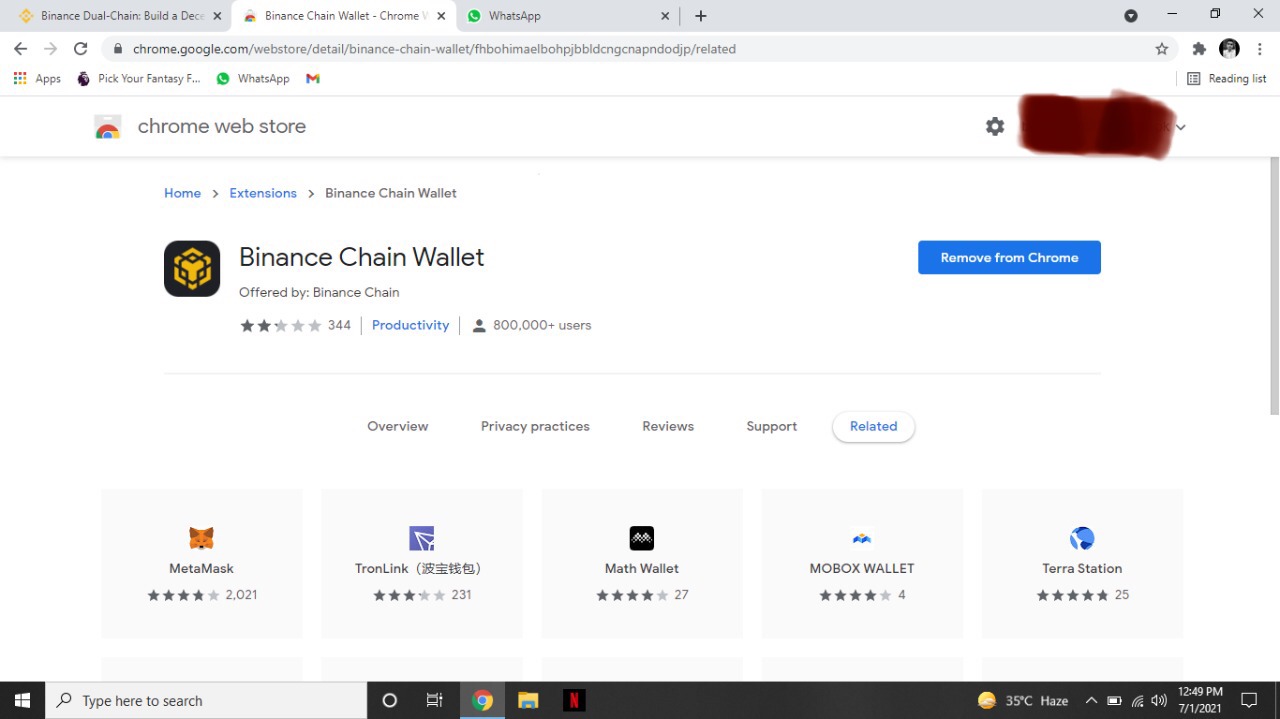The image size is (1280, 719).
Task: Open Pick Your Fantasy bookmark
Action: (138, 78)
